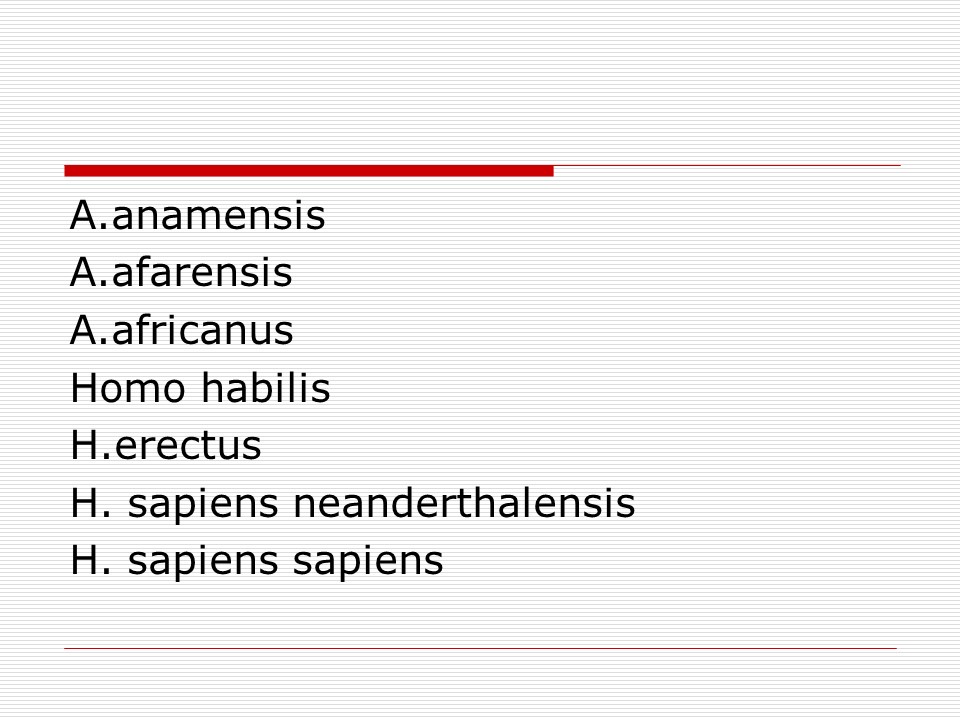The width and height of the screenshot is (960, 720).
Task: Click the H.erectus text line
Action: [166, 446]
